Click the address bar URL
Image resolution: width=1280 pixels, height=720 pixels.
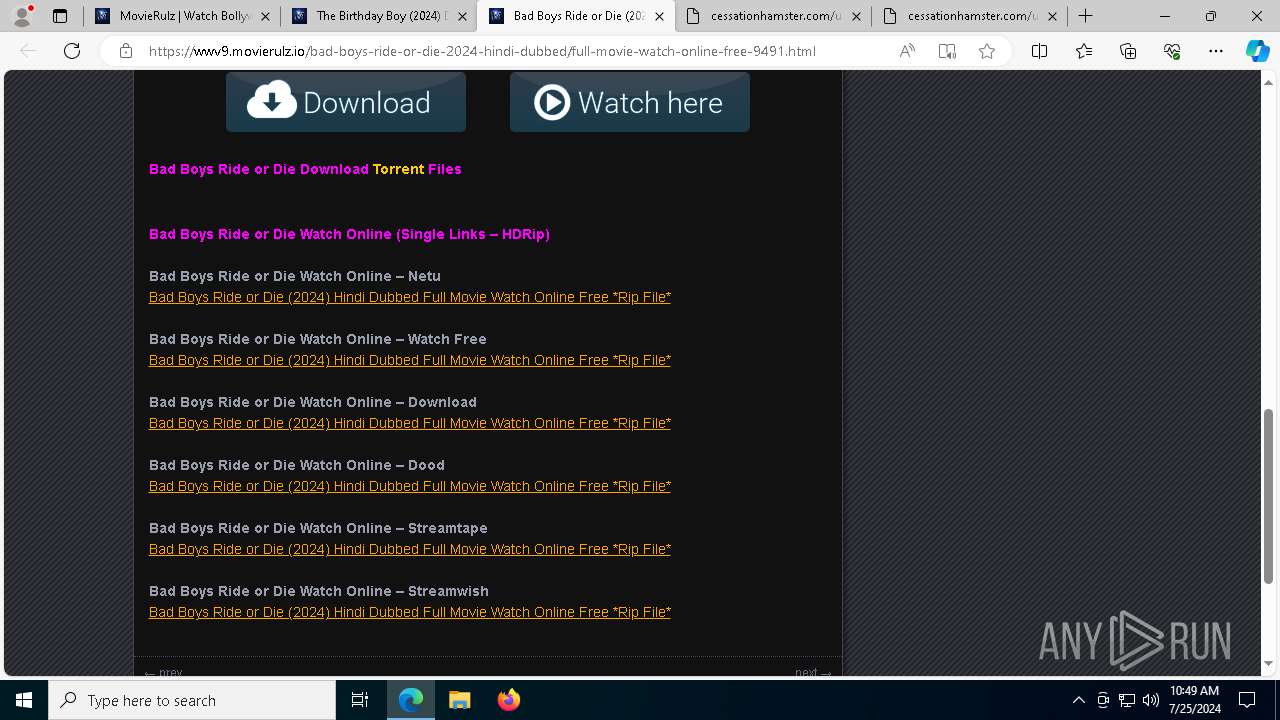(x=482, y=51)
